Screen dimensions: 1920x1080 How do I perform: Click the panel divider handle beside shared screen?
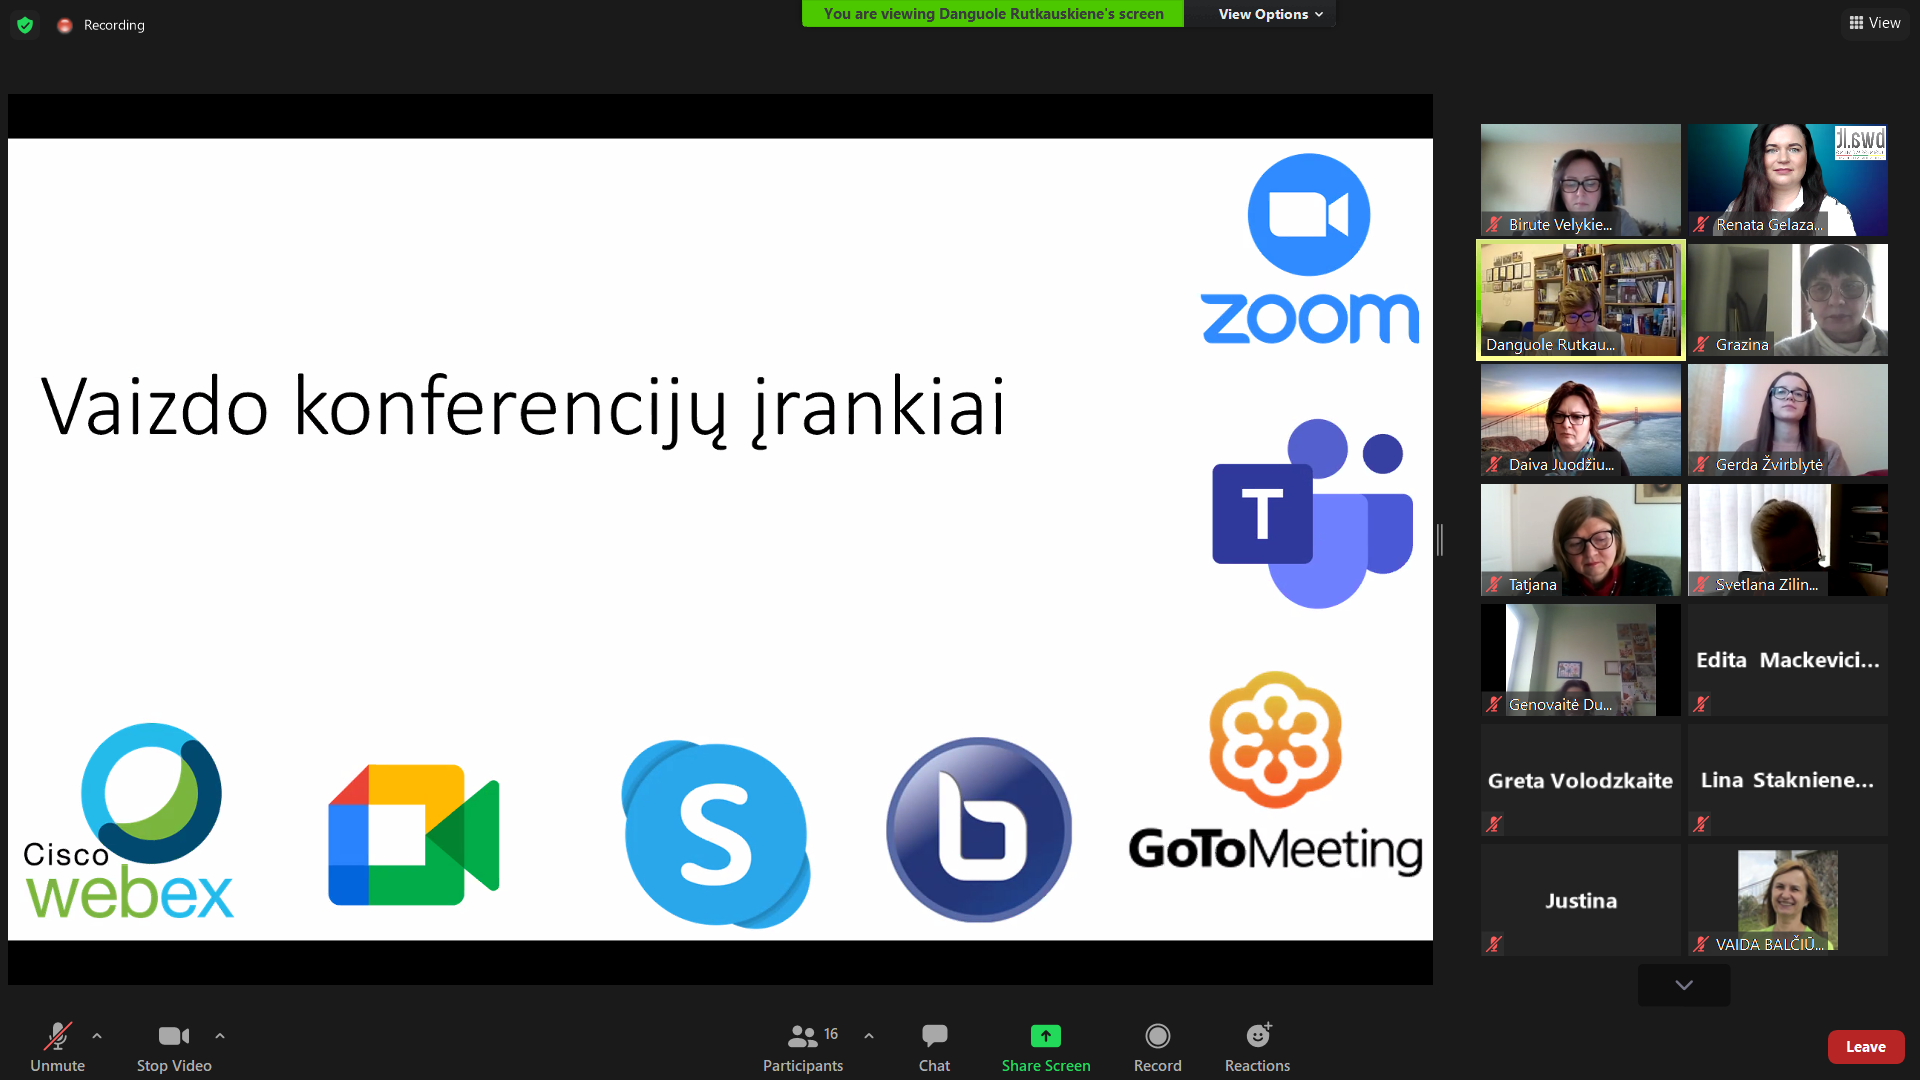click(x=1440, y=539)
